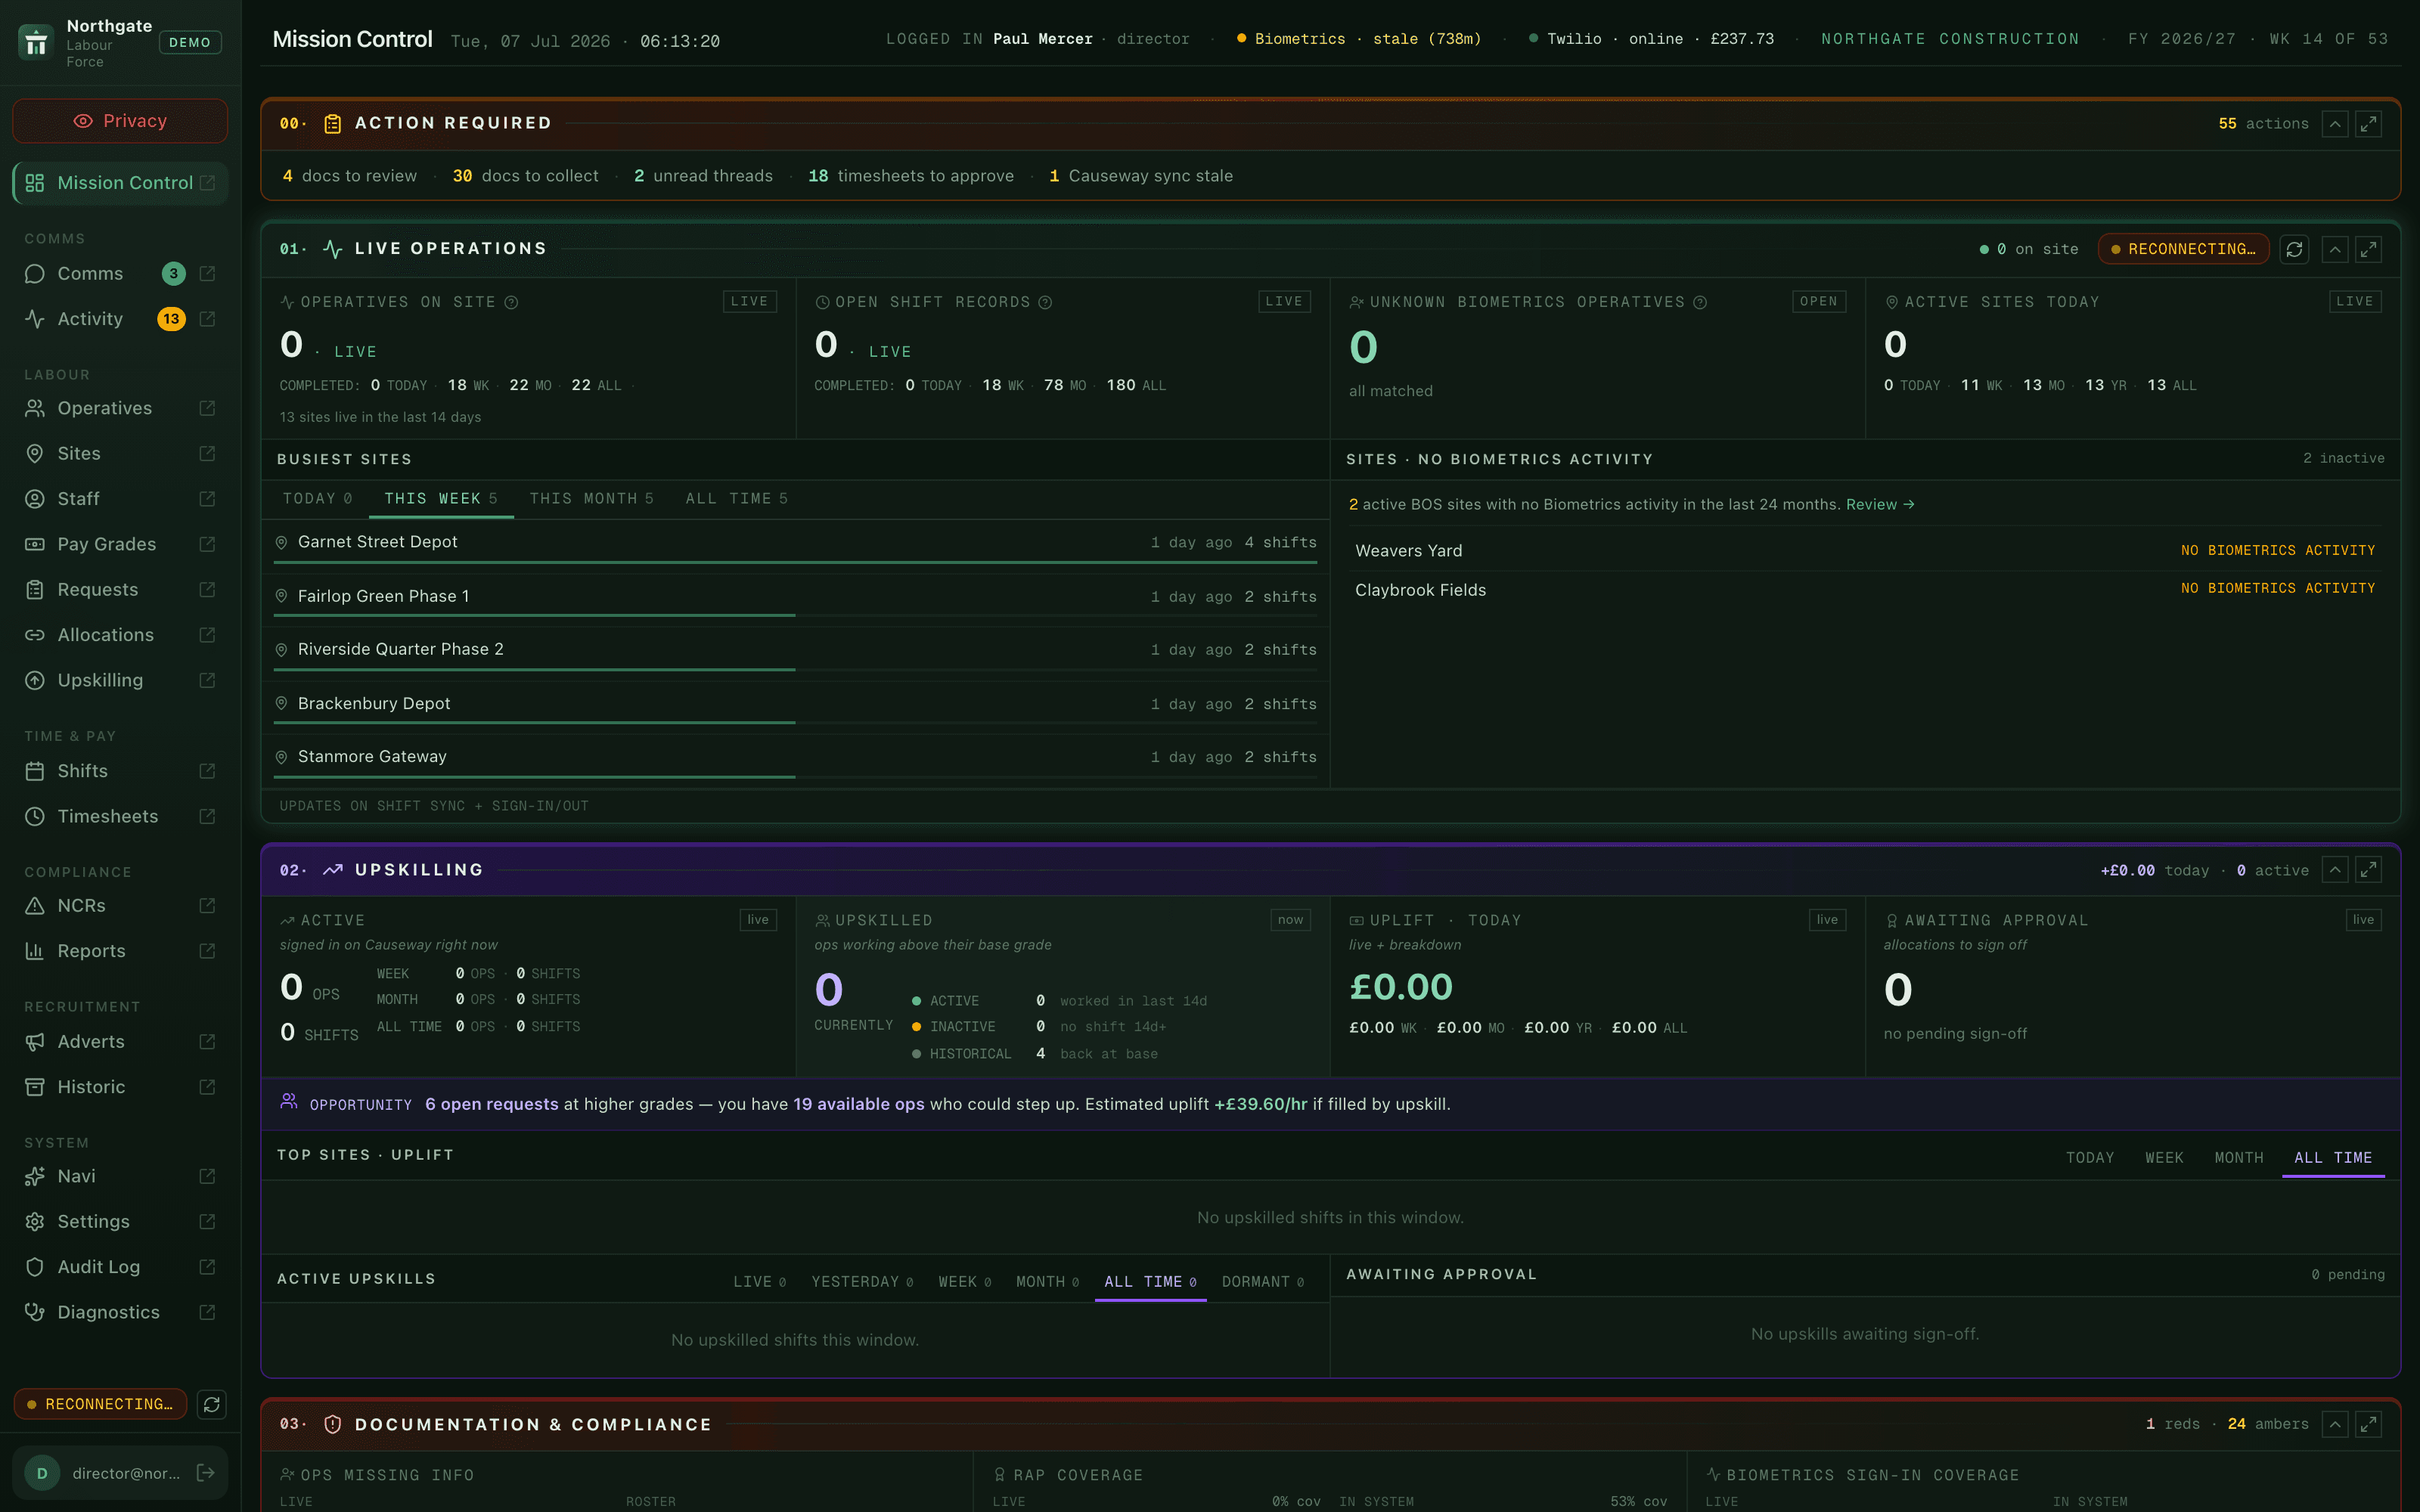Go to Comms in sidebar
This screenshot has height=1512, width=2420.
90,273
